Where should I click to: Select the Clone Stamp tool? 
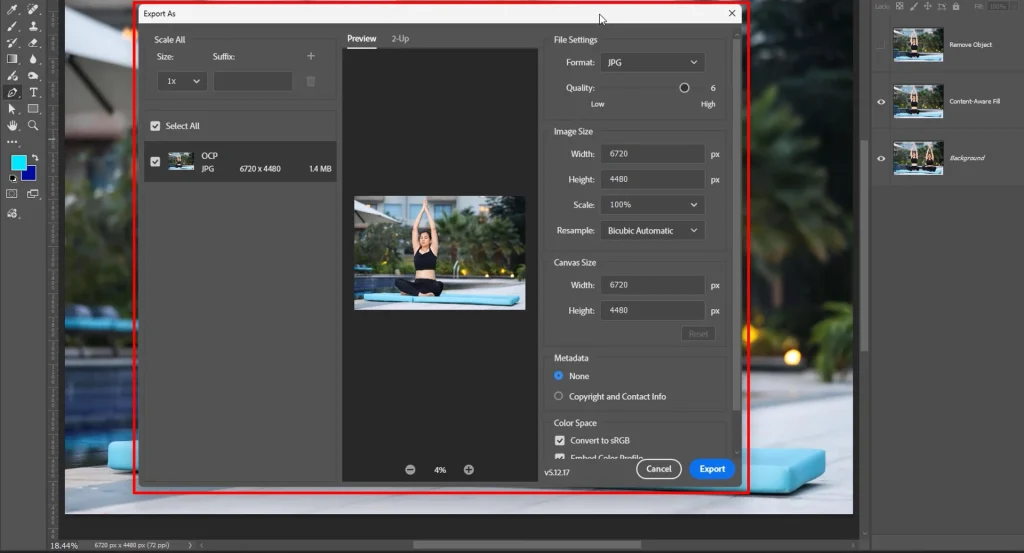[x=33, y=27]
